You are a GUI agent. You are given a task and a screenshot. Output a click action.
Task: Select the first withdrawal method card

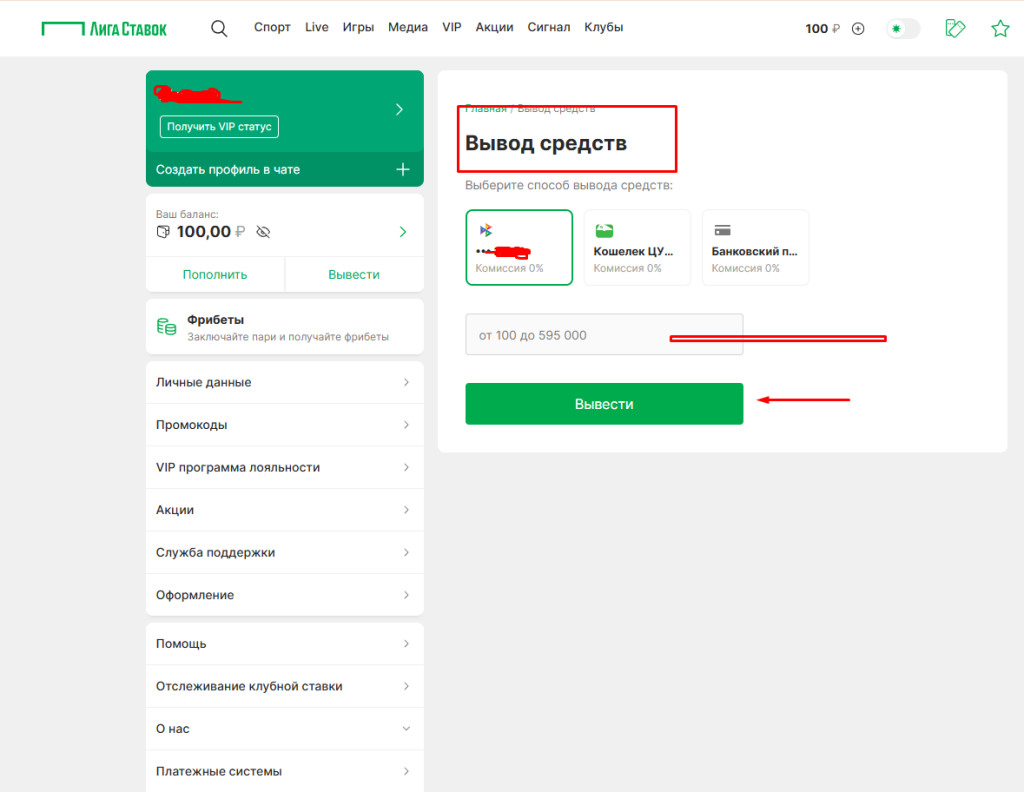tap(519, 247)
